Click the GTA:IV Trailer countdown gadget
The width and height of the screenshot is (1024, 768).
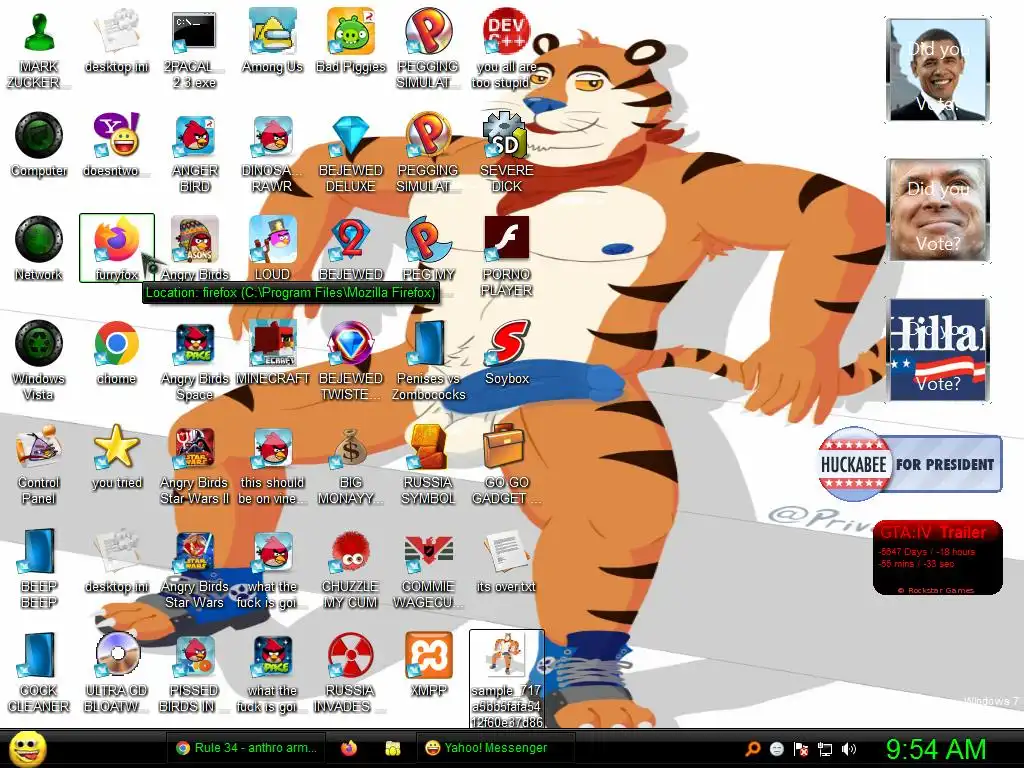click(937, 558)
